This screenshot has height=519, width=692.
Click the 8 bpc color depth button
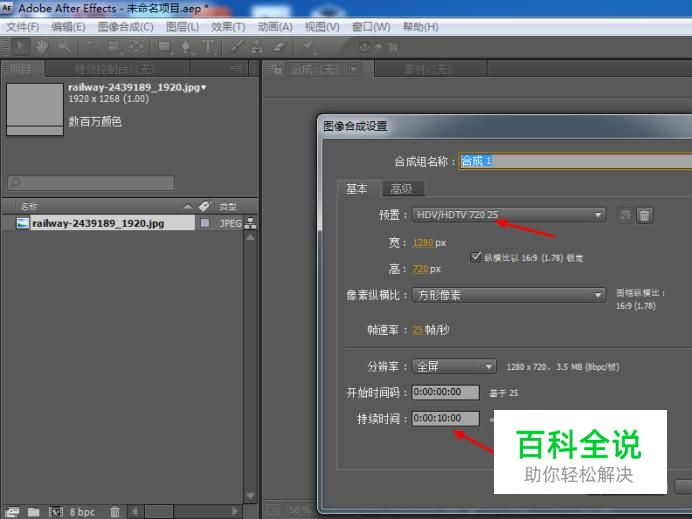[82, 512]
